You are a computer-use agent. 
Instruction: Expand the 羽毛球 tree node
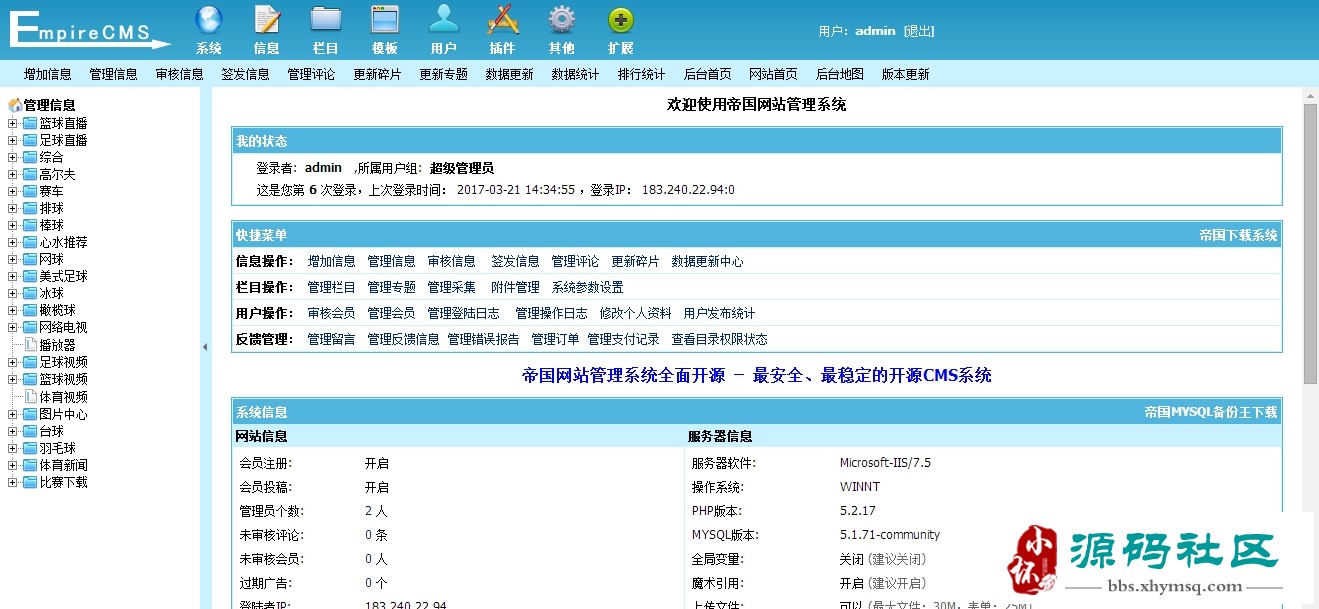click(12, 448)
